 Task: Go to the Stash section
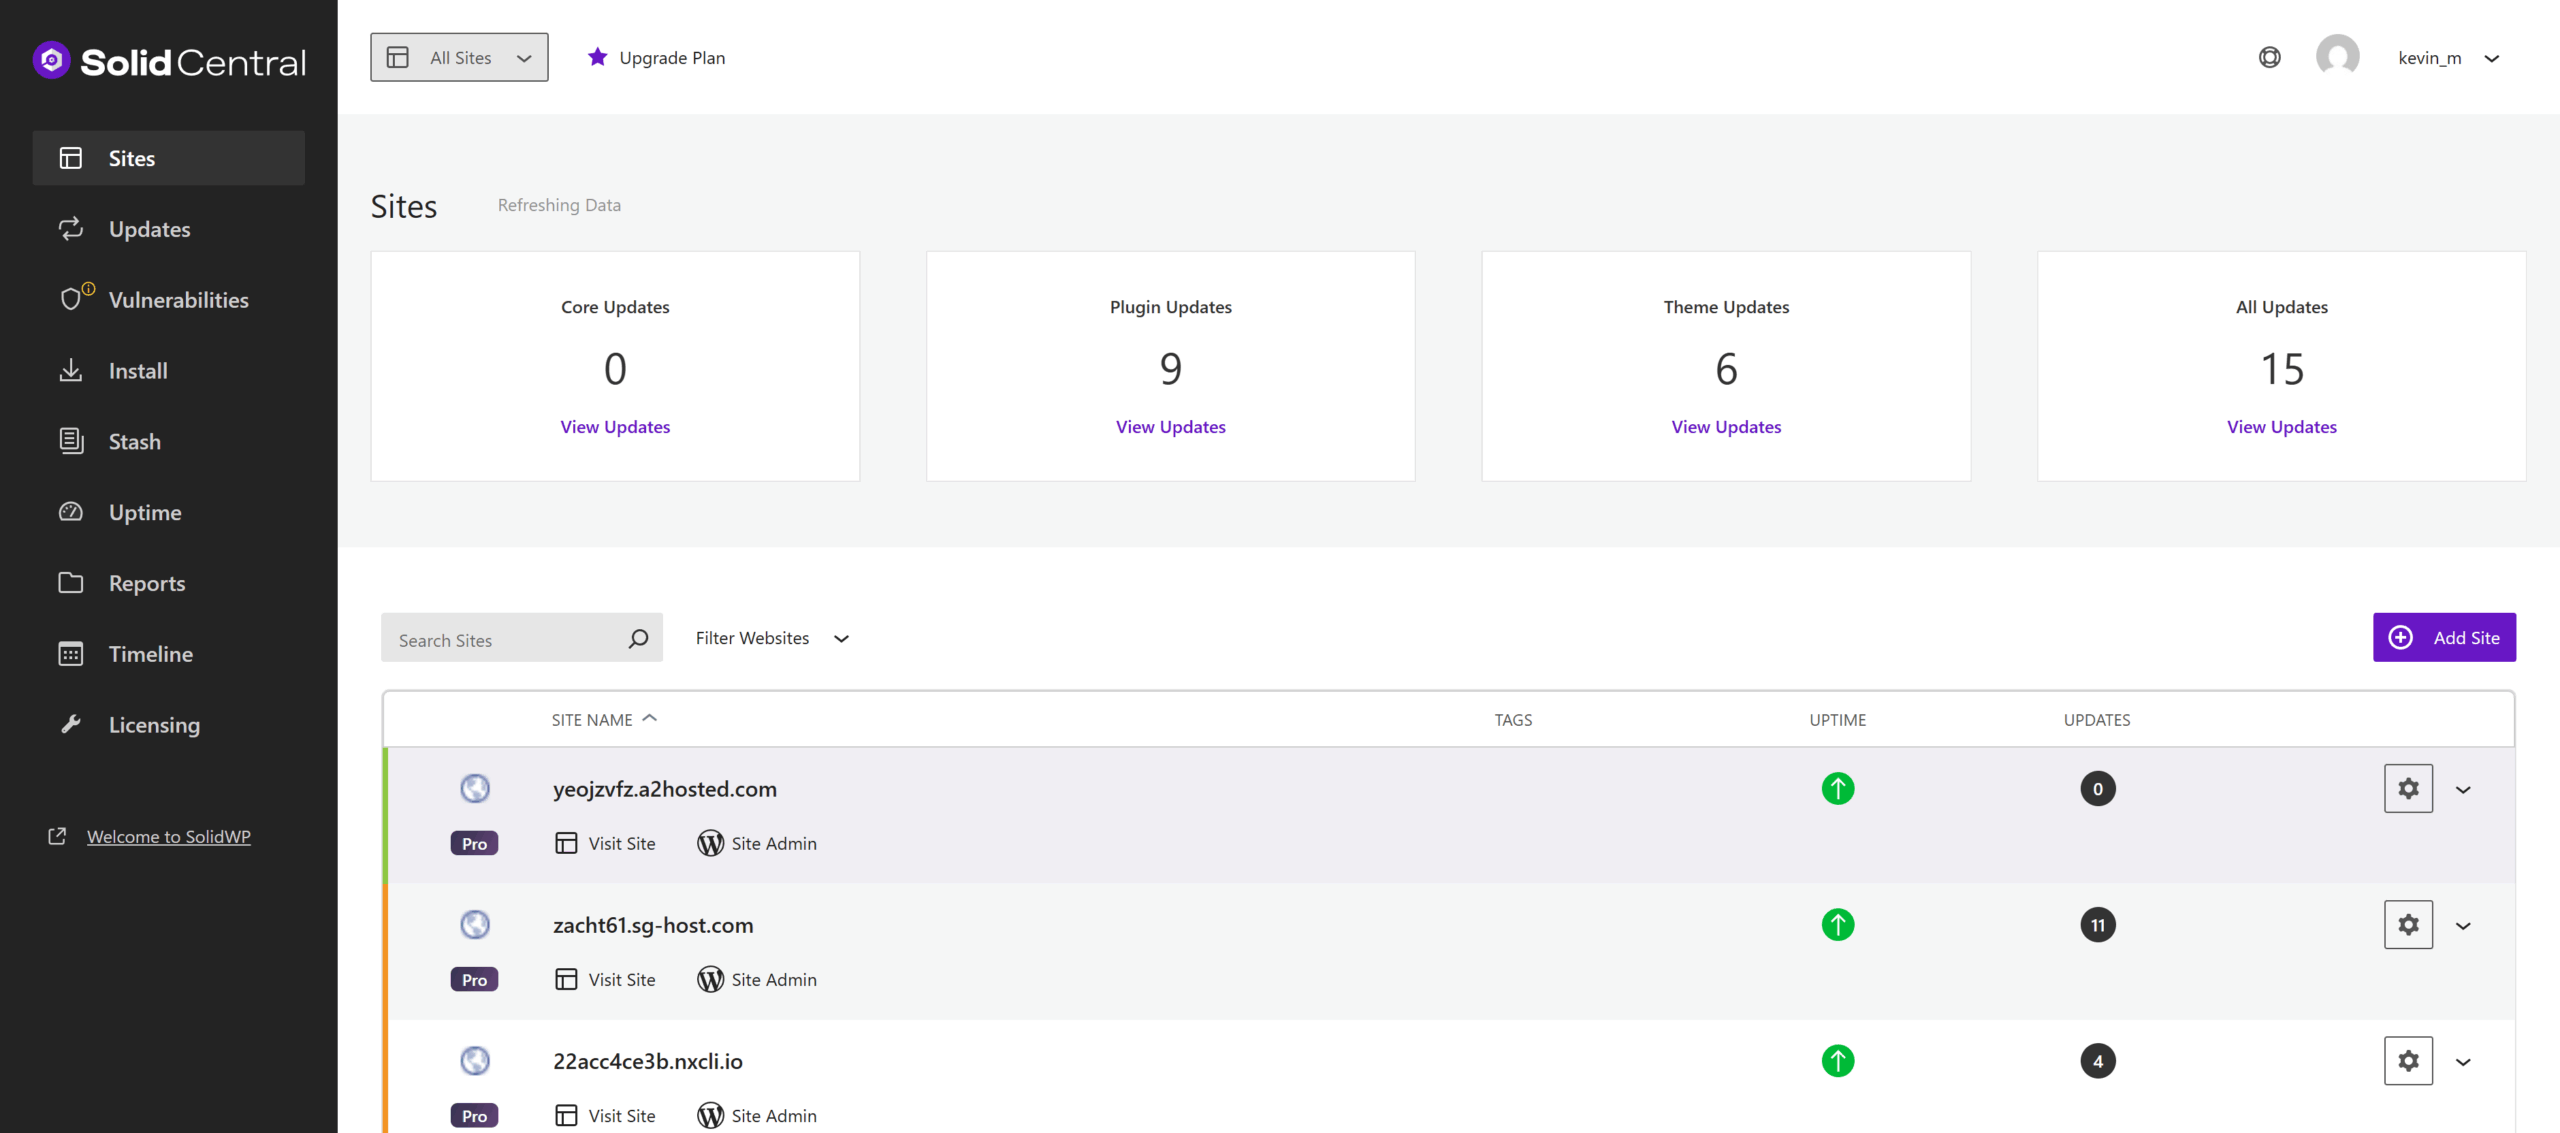(133, 441)
